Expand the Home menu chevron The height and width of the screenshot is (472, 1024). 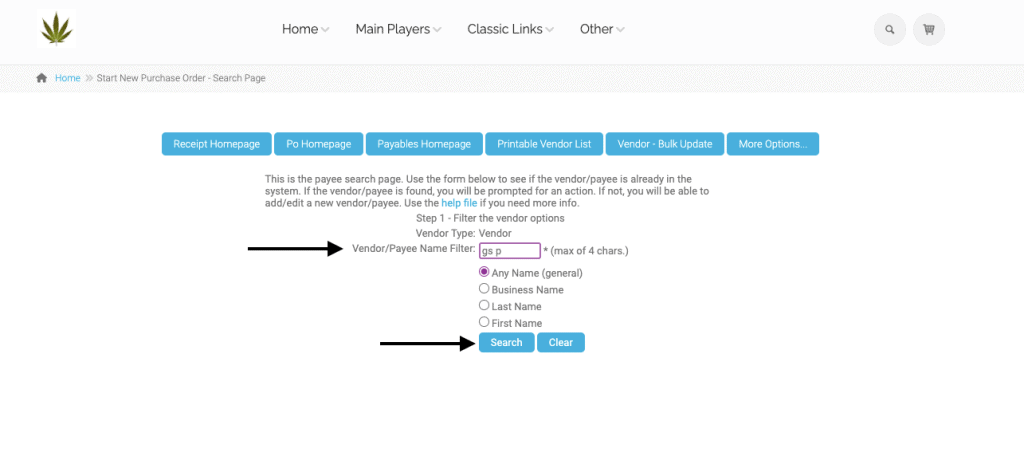tap(325, 30)
